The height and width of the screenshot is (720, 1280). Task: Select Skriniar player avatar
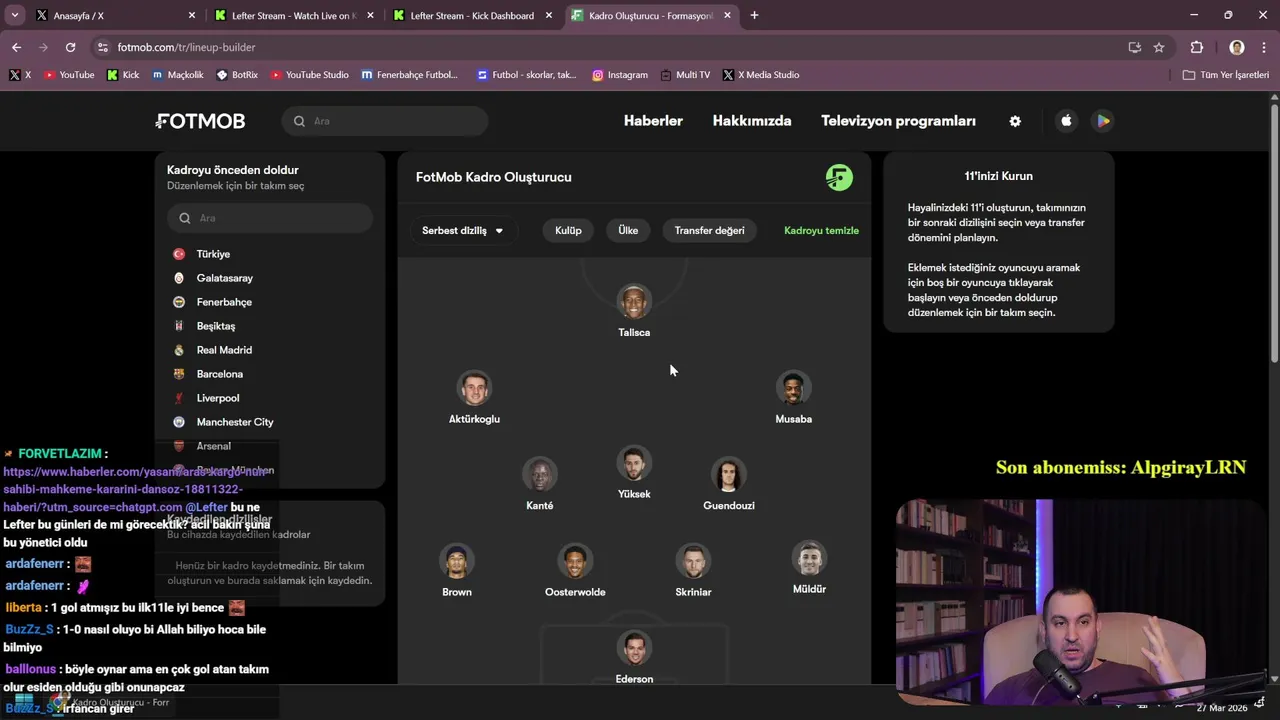pyautogui.click(x=693, y=561)
